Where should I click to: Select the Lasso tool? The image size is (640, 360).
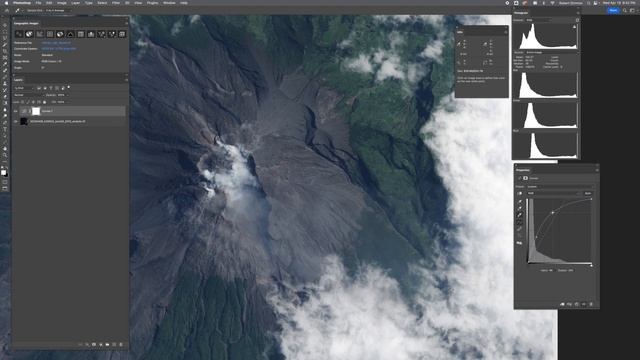pyautogui.click(x=5, y=38)
